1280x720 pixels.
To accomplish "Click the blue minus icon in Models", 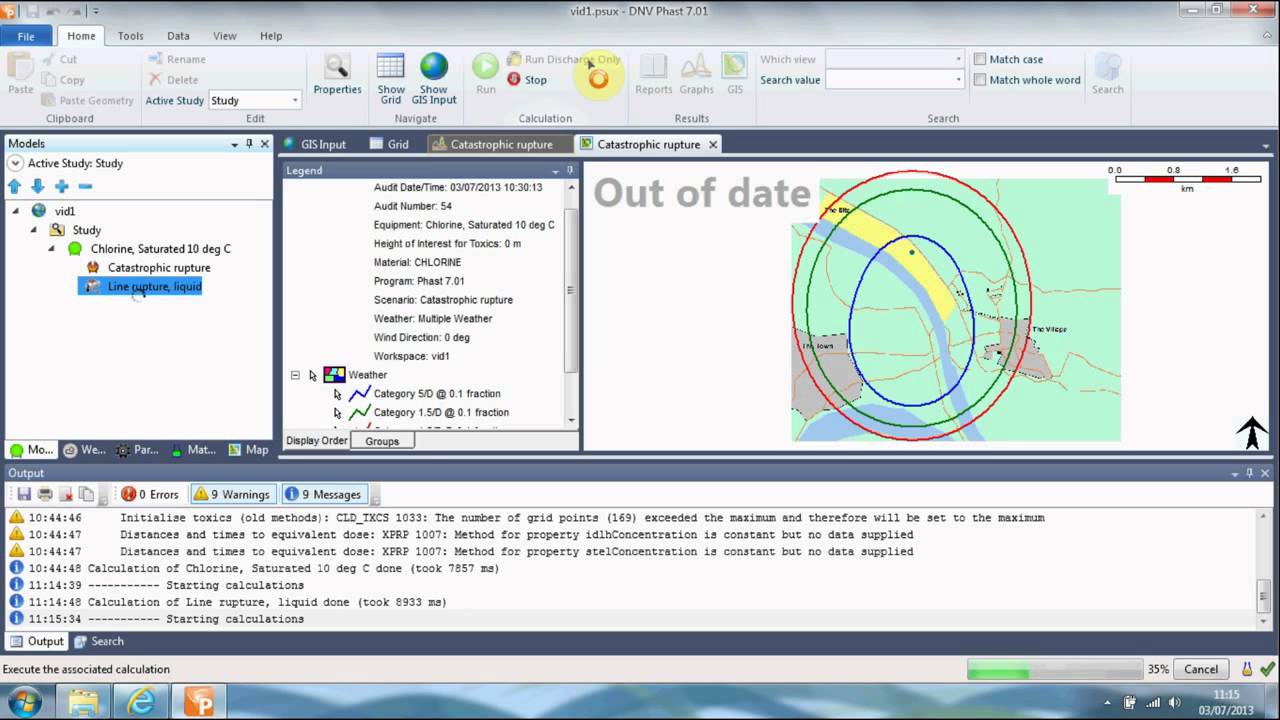I will [x=85, y=186].
